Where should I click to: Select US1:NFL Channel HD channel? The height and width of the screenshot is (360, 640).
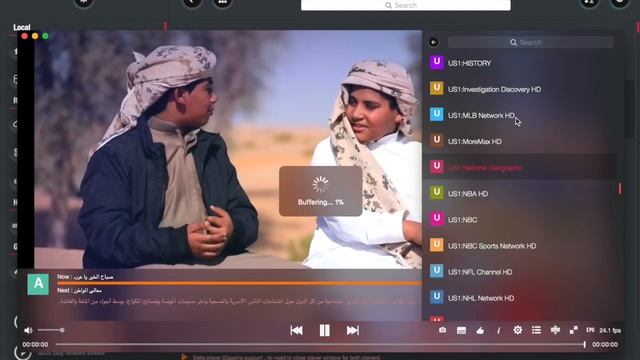coord(519,272)
